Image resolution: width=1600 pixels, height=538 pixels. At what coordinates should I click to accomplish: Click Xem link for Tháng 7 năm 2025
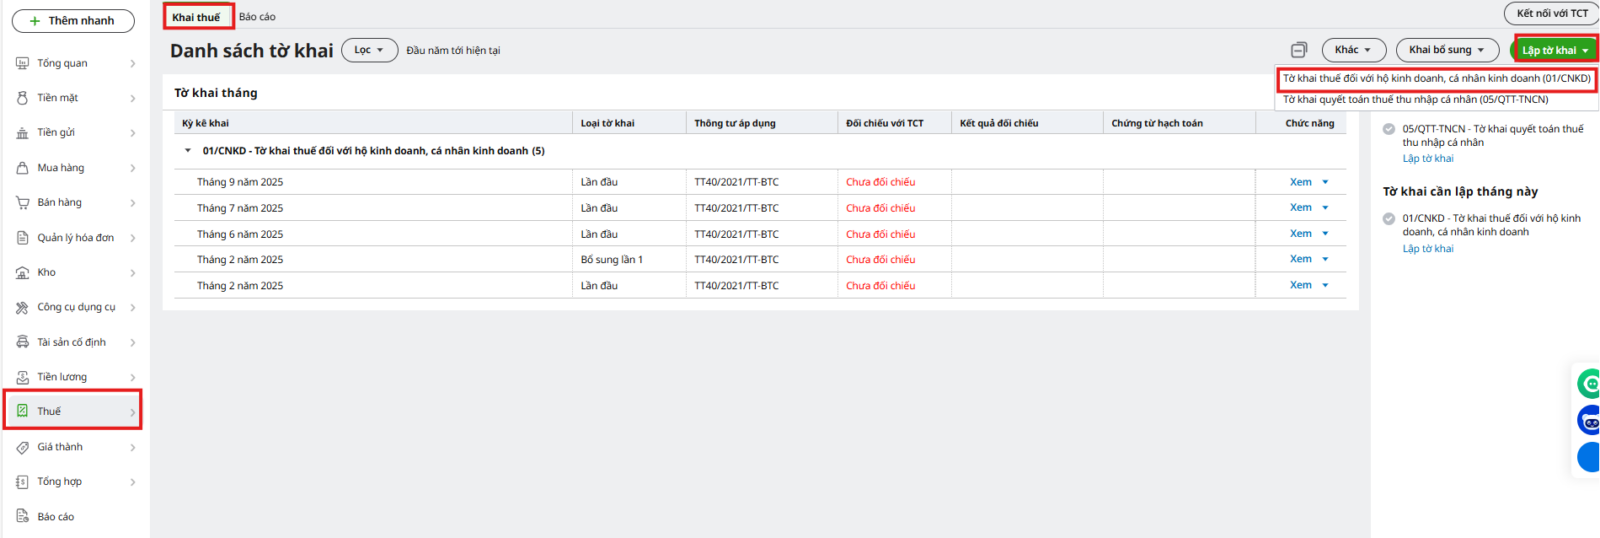click(1300, 208)
